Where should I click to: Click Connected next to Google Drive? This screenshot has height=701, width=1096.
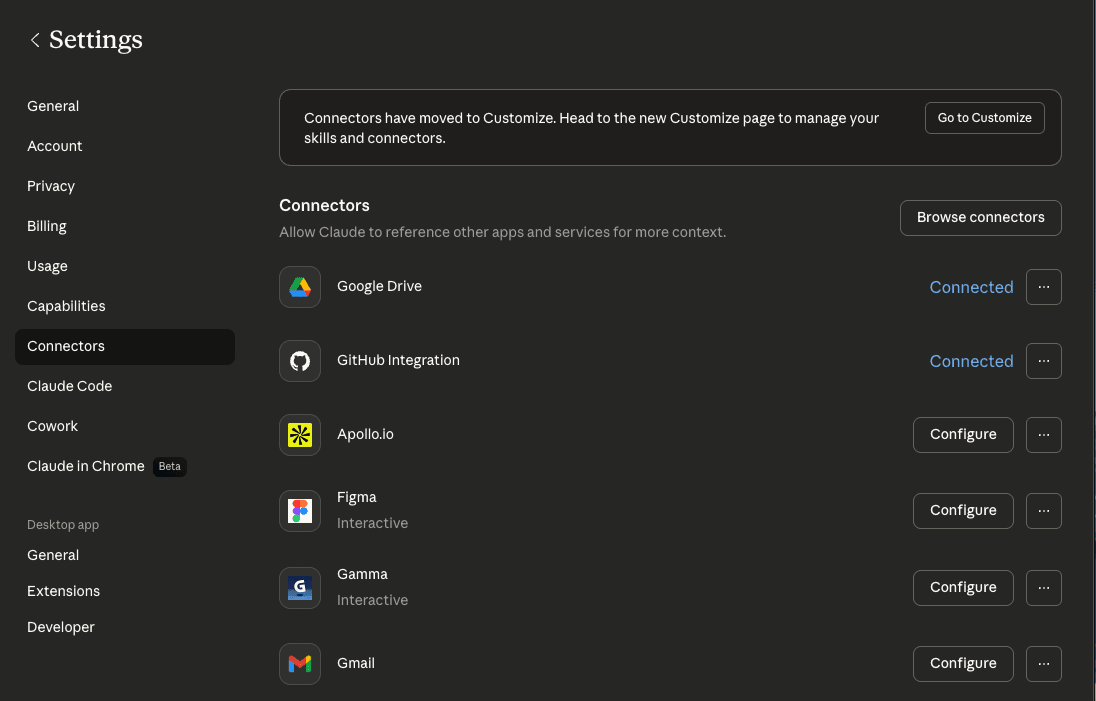(971, 287)
